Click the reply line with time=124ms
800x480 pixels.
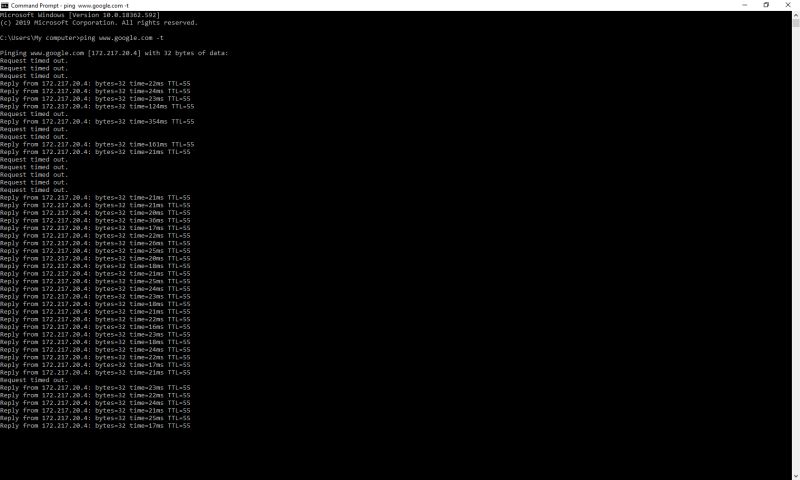pyautogui.click(x=97, y=106)
